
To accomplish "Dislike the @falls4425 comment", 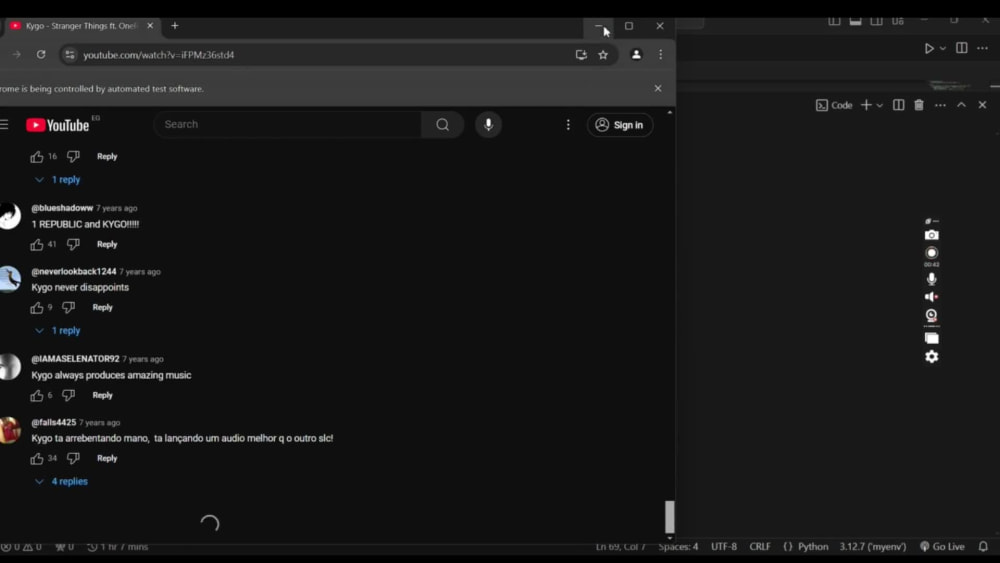I will (x=73, y=458).
